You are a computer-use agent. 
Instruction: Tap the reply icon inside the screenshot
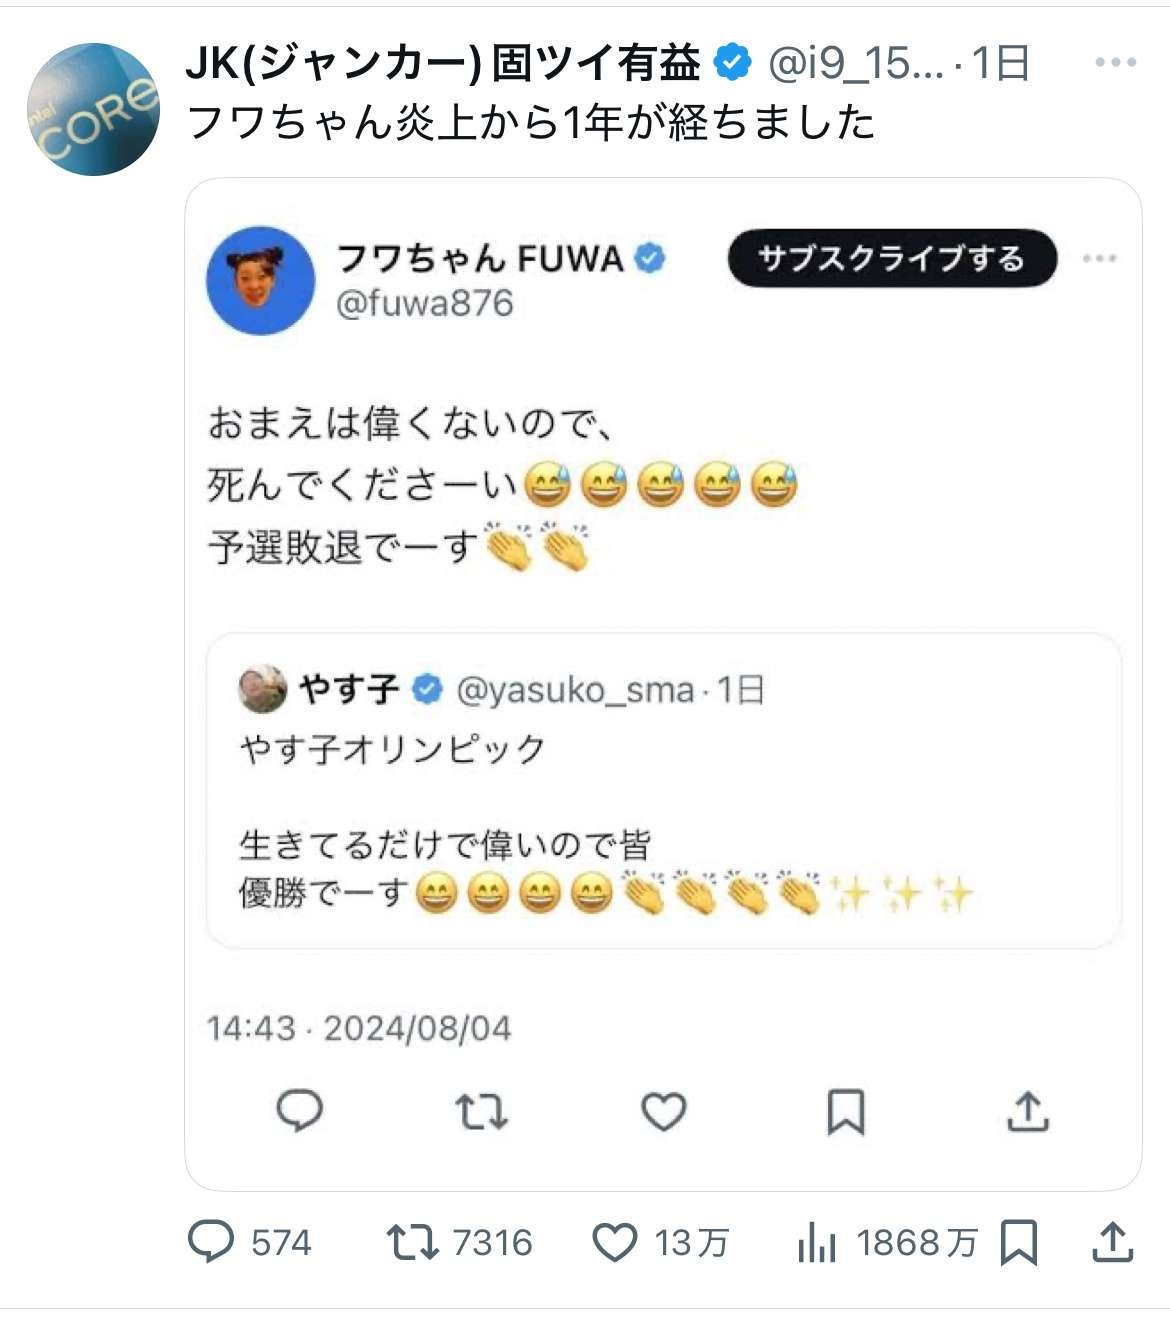tap(299, 1111)
